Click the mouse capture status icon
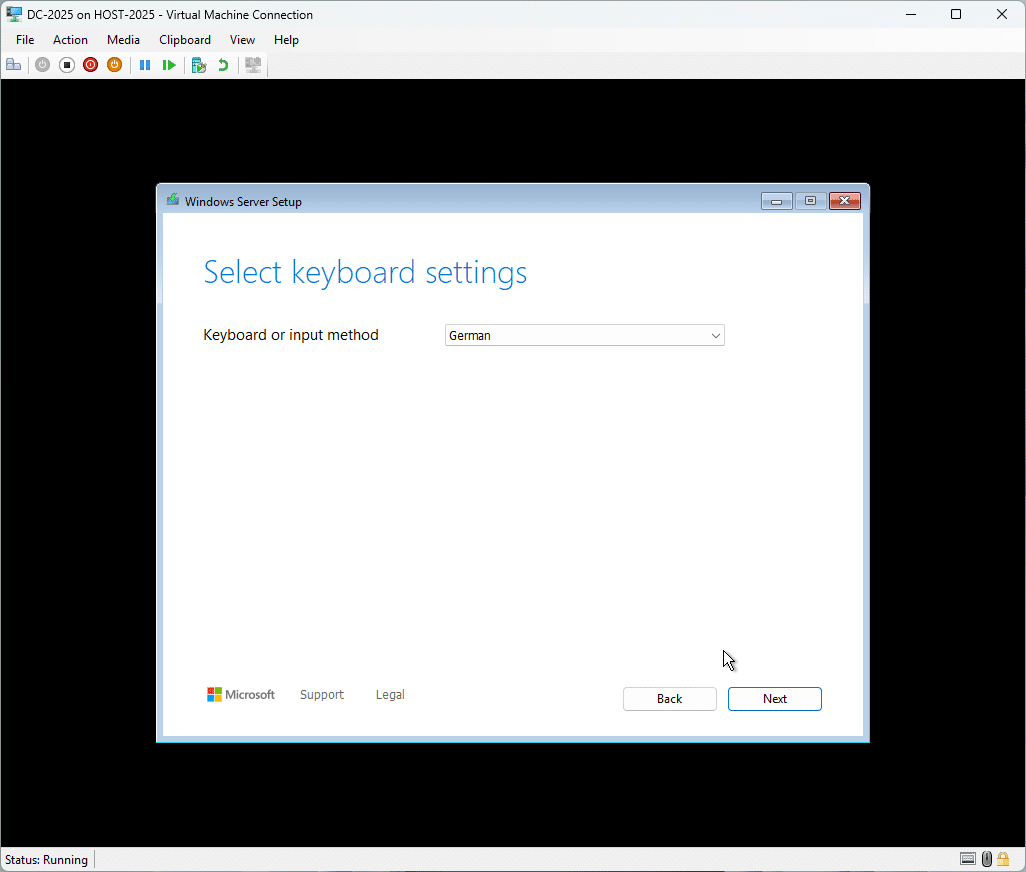 pyautogui.click(x=986, y=858)
